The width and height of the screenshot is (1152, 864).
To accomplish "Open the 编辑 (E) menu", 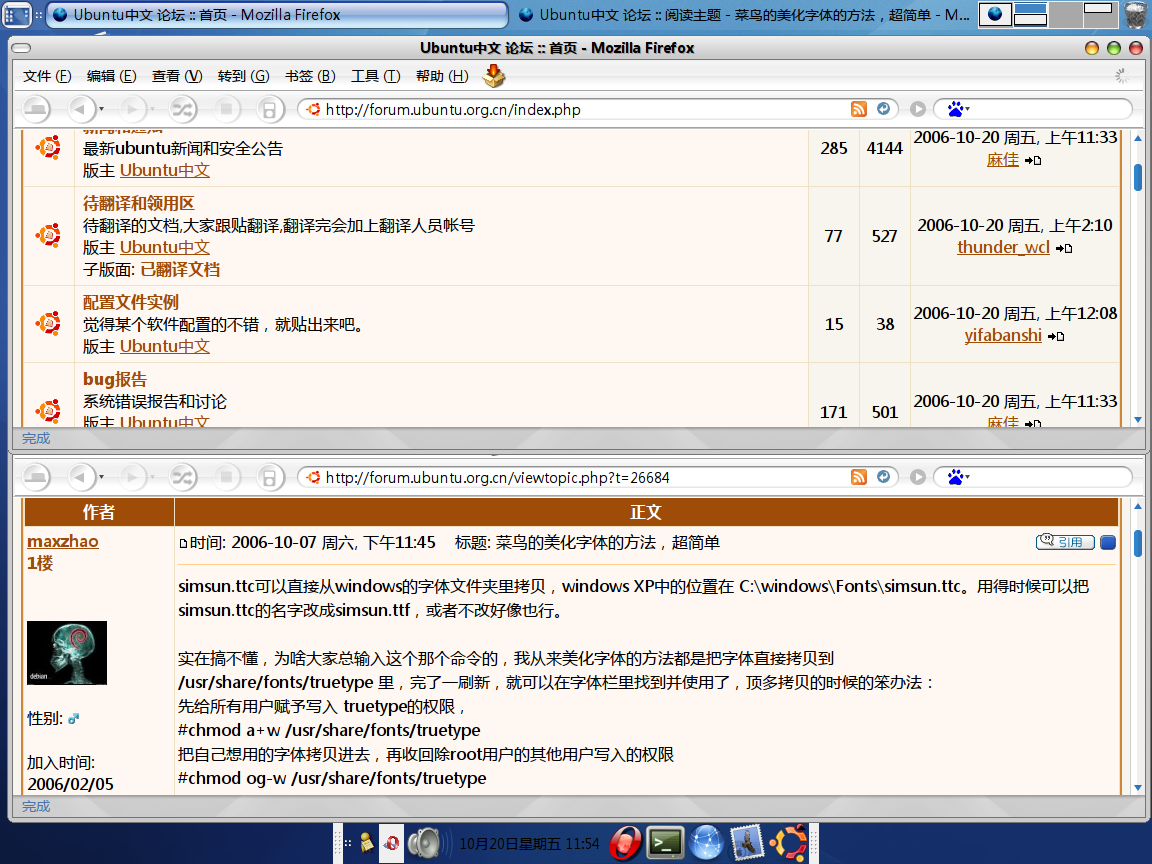I will click(x=112, y=76).
